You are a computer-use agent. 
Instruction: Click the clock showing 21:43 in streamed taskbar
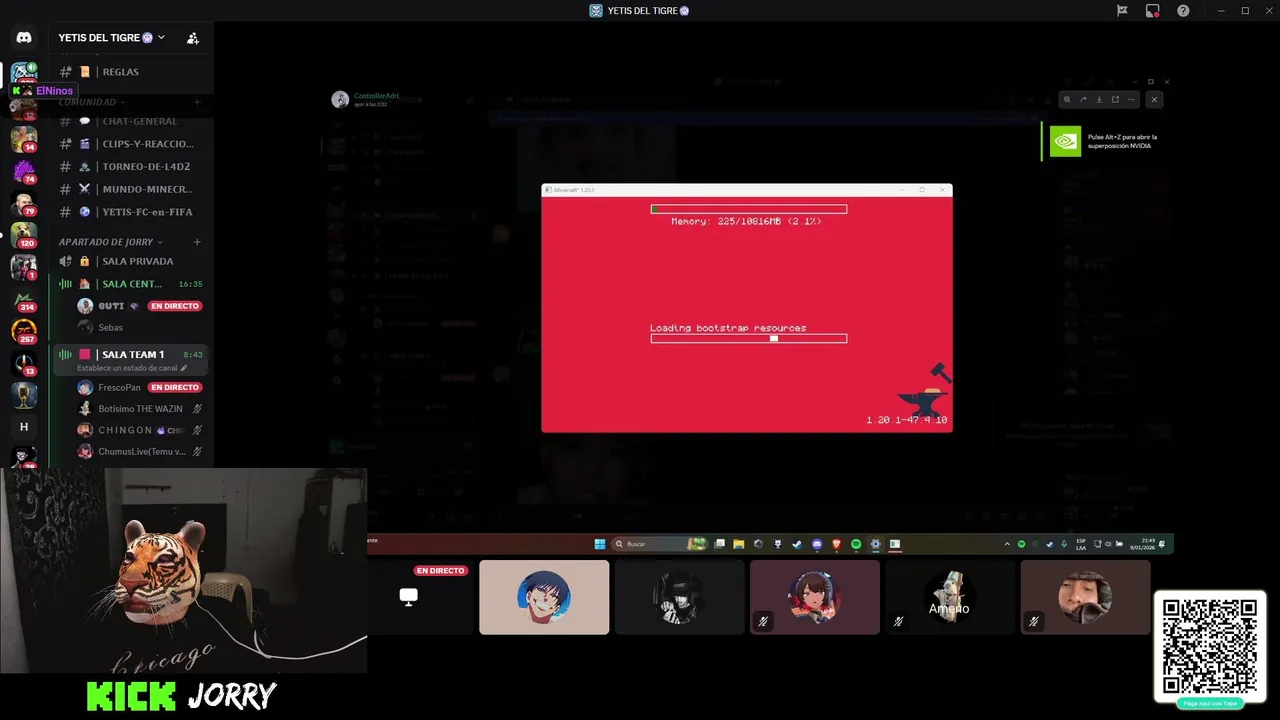click(1142, 544)
